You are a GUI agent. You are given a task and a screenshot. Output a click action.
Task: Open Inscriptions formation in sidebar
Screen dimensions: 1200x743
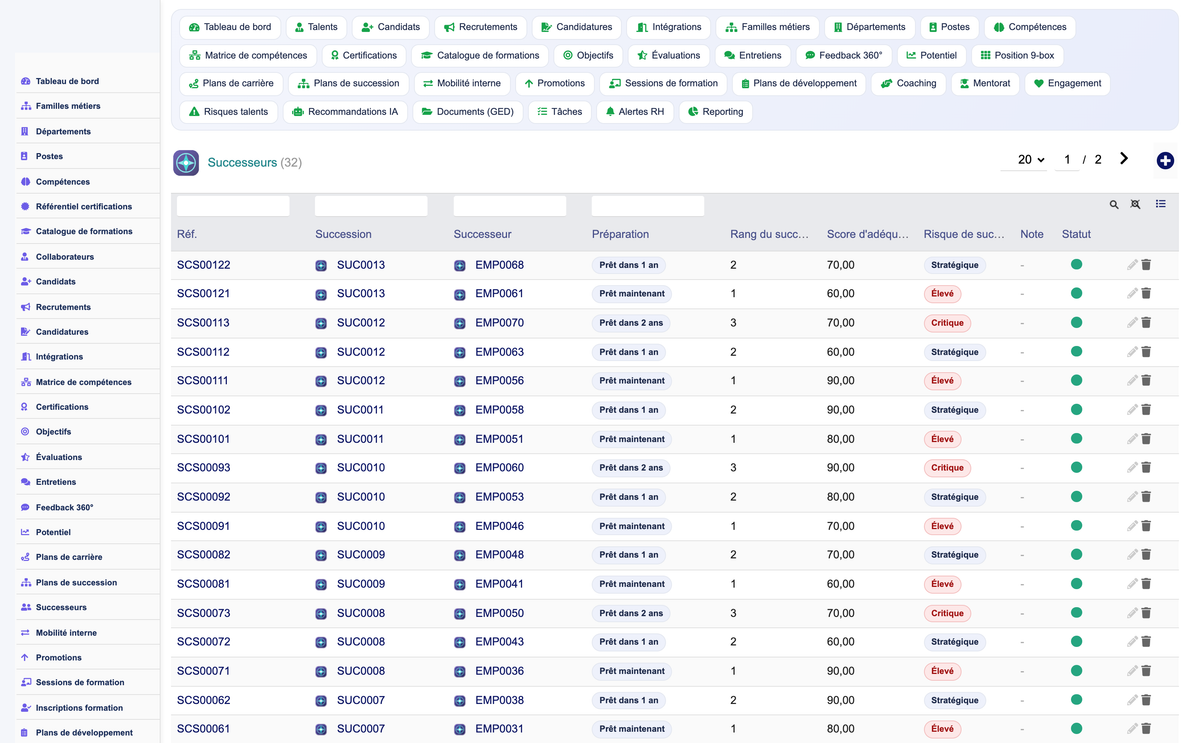pyautogui.click(x=79, y=708)
